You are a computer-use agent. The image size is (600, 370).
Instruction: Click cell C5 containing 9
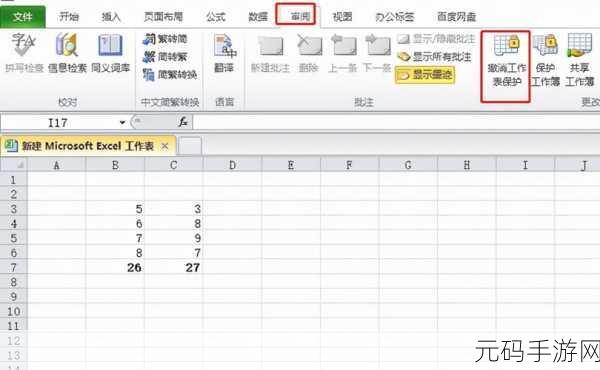tap(174, 238)
